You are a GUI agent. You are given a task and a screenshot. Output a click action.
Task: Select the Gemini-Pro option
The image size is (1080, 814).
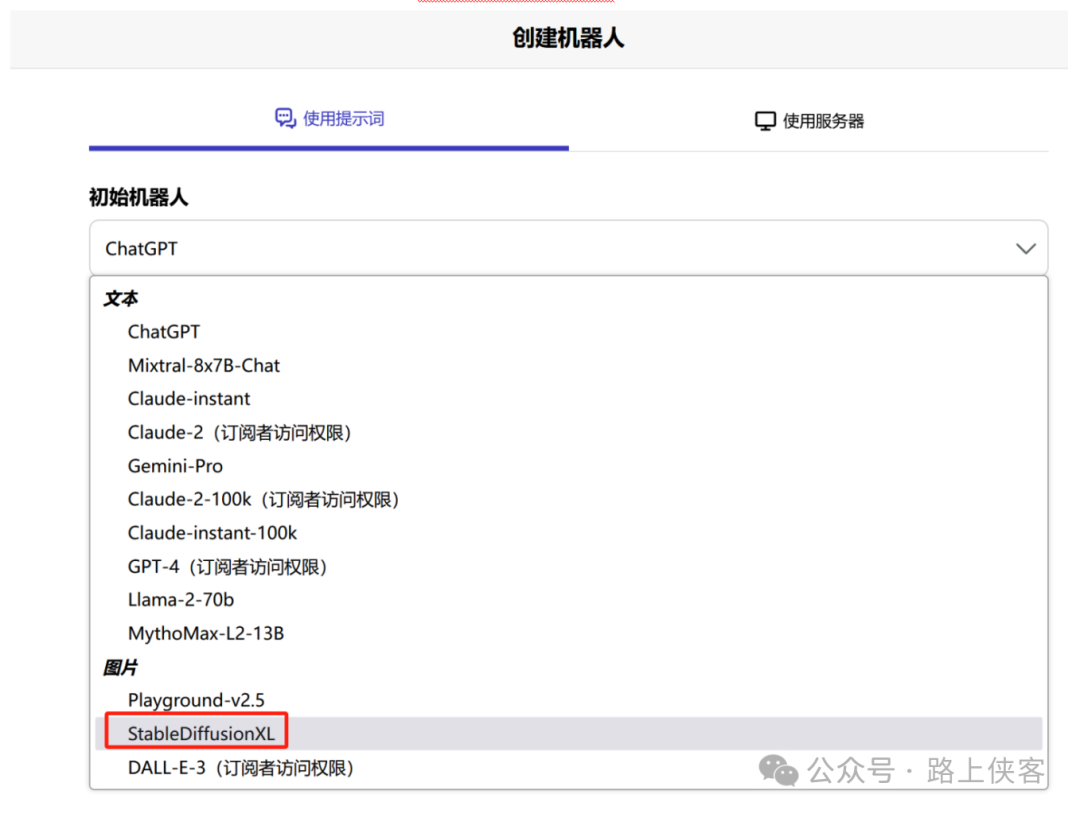pos(568,466)
